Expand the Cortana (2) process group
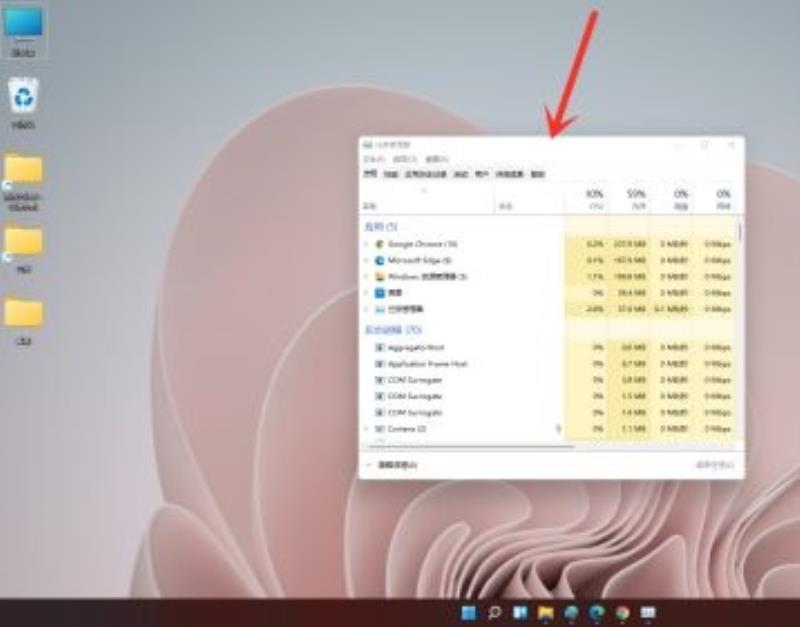The width and height of the screenshot is (800, 627). pos(366,429)
